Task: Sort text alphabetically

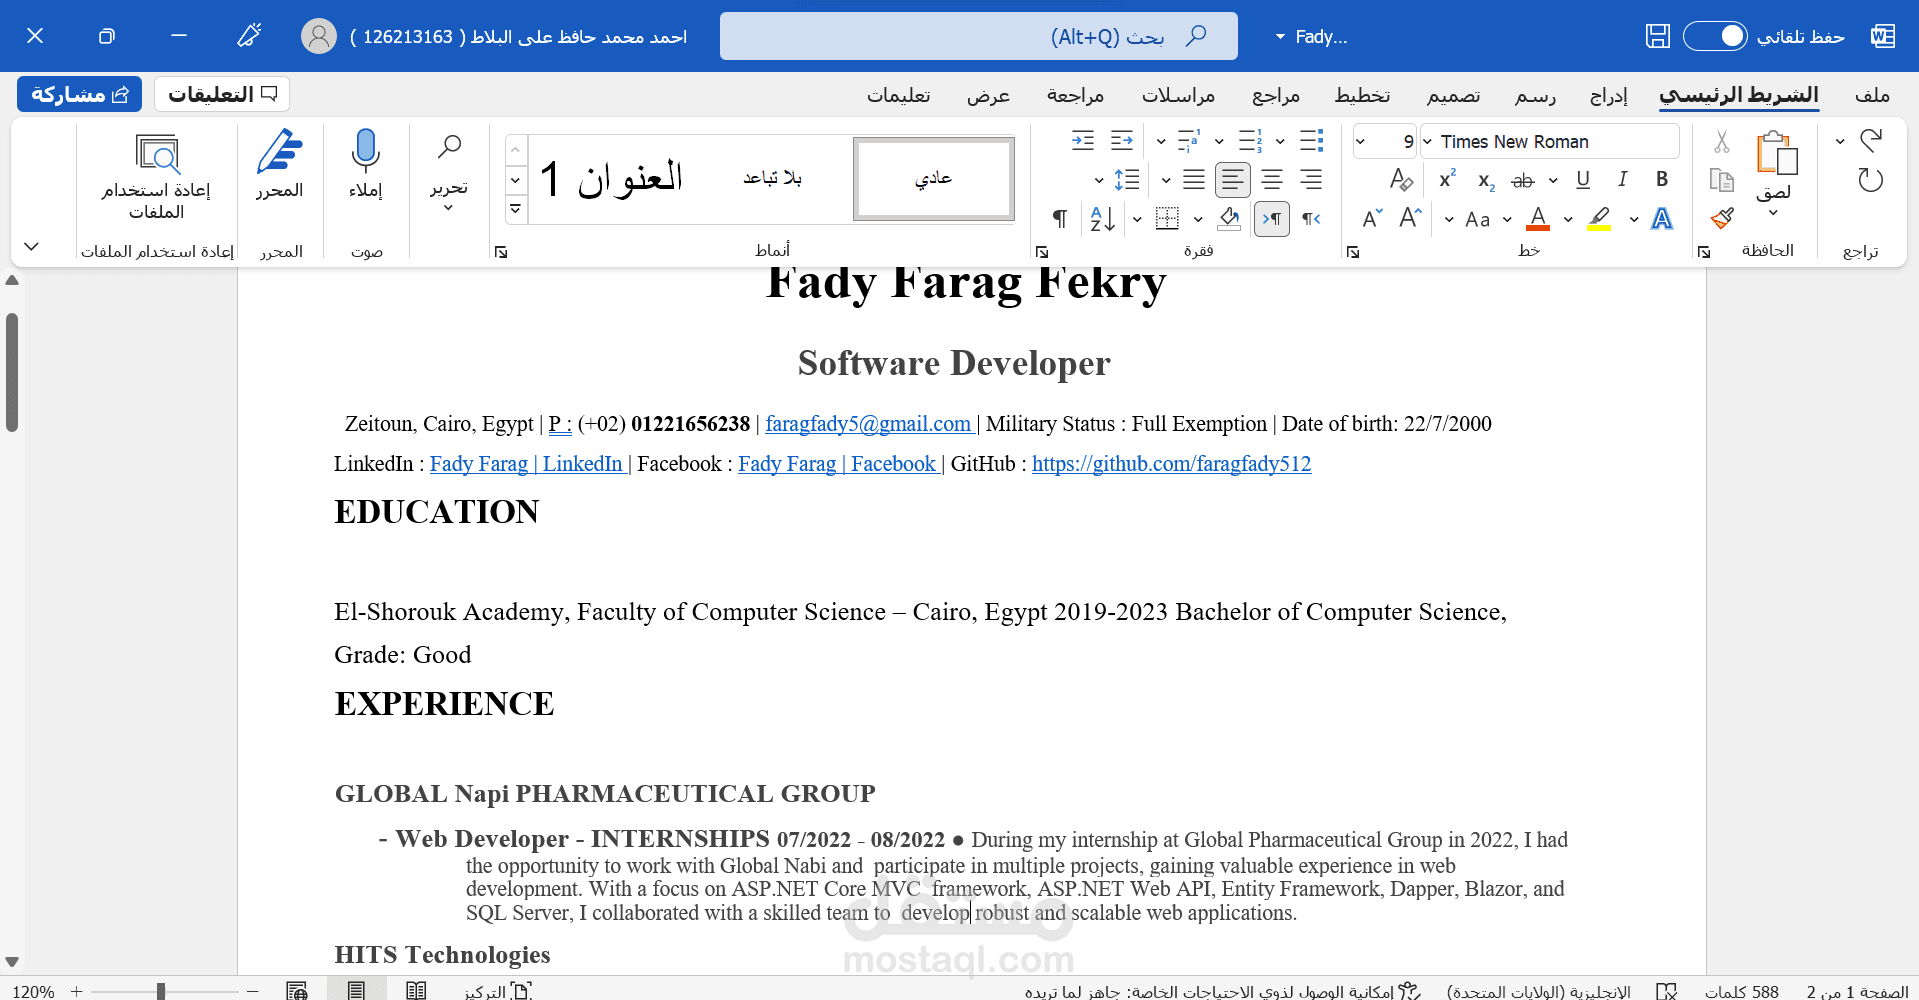Action: [1103, 219]
